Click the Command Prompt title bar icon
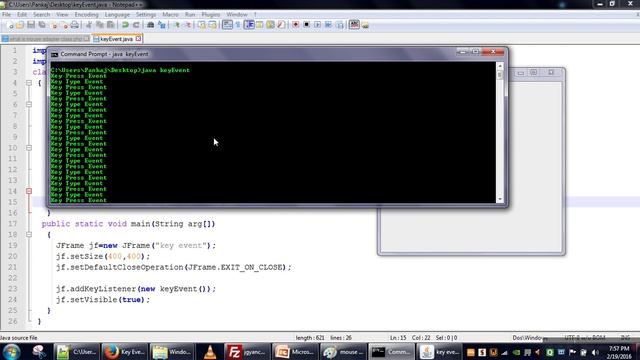The height and width of the screenshot is (360, 640). tap(54, 54)
